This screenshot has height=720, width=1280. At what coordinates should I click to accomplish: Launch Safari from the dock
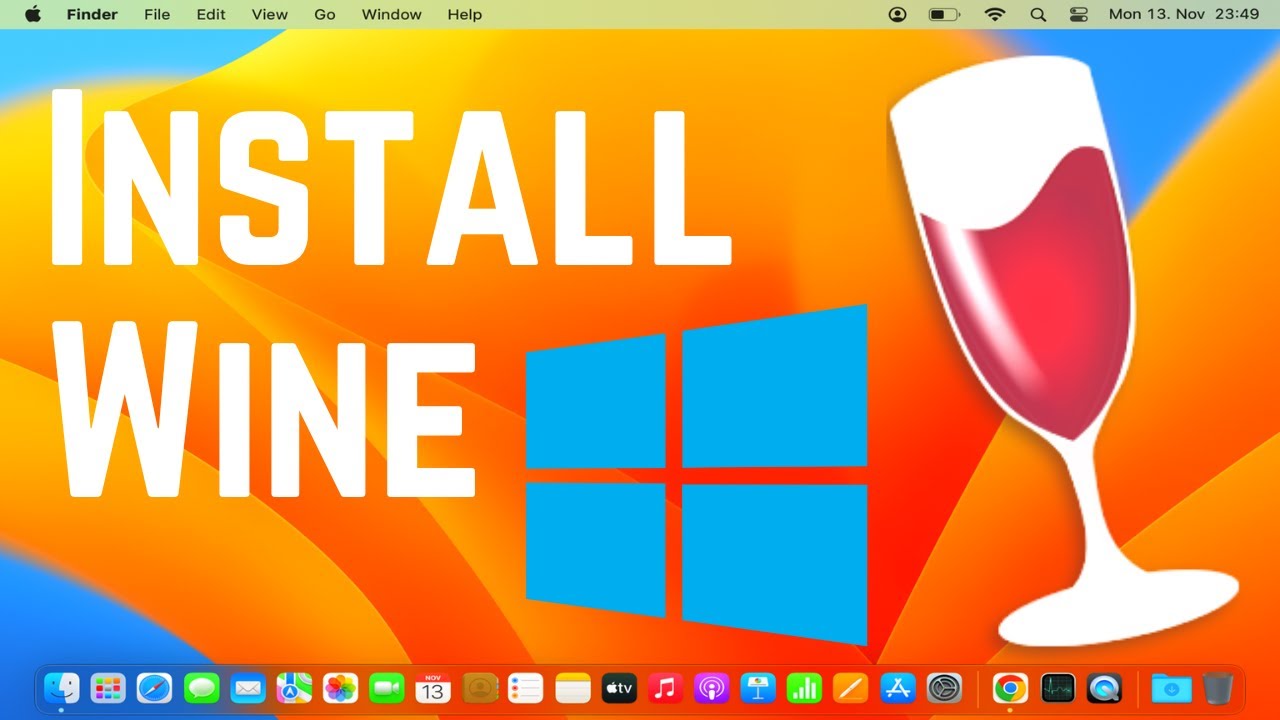pyautogui.click(x=155, y=688)
